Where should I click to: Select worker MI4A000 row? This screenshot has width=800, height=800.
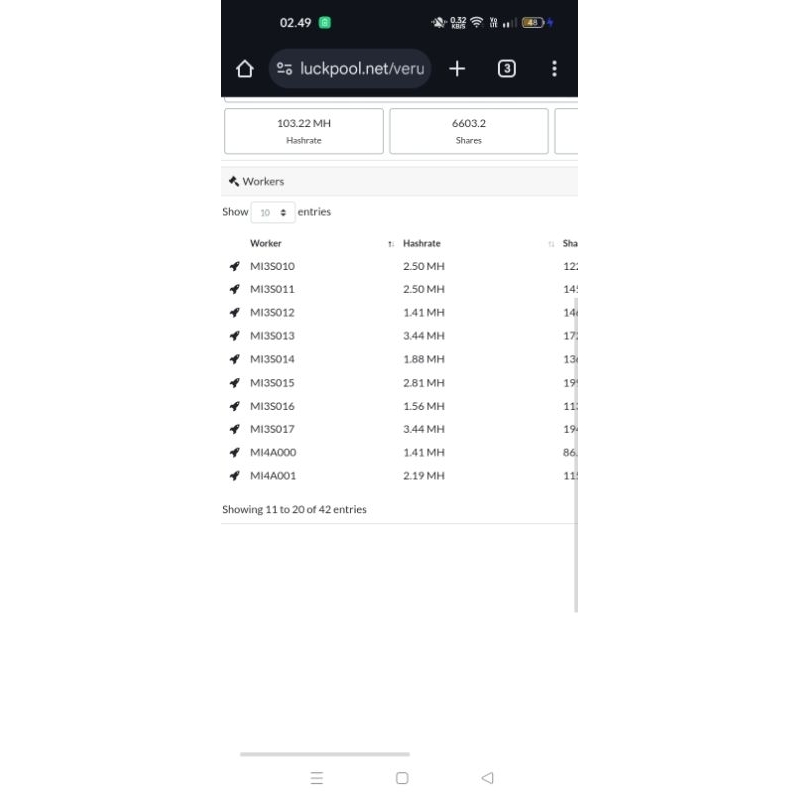click(399, 452)
